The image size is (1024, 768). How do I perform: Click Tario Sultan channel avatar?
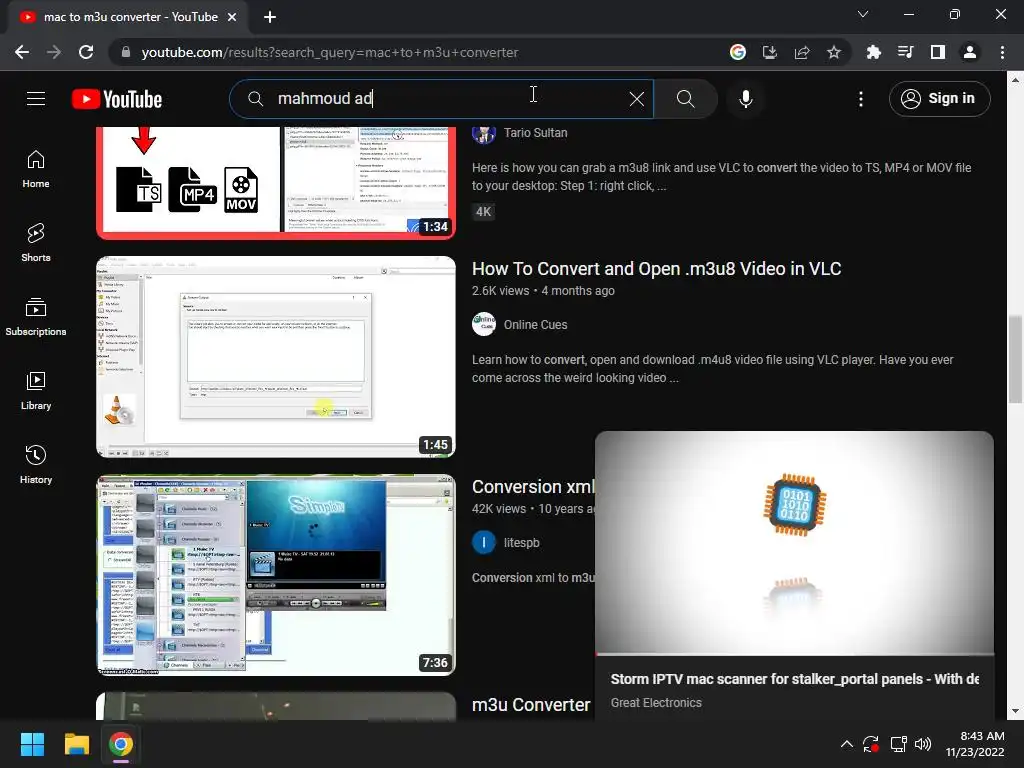[x=484, y=133]
